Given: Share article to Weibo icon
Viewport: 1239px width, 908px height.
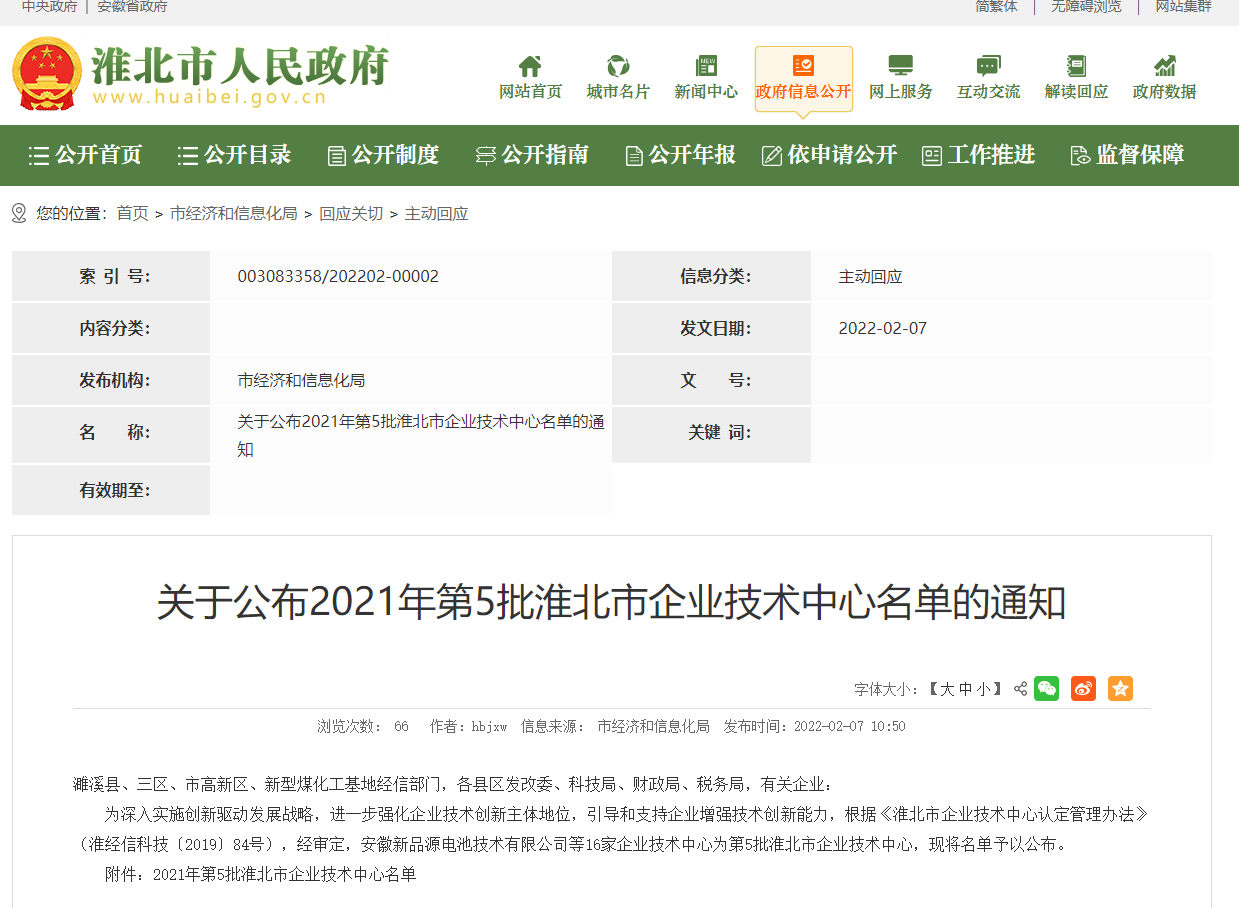Looking at the screenshot, I should pos(1083,689).
